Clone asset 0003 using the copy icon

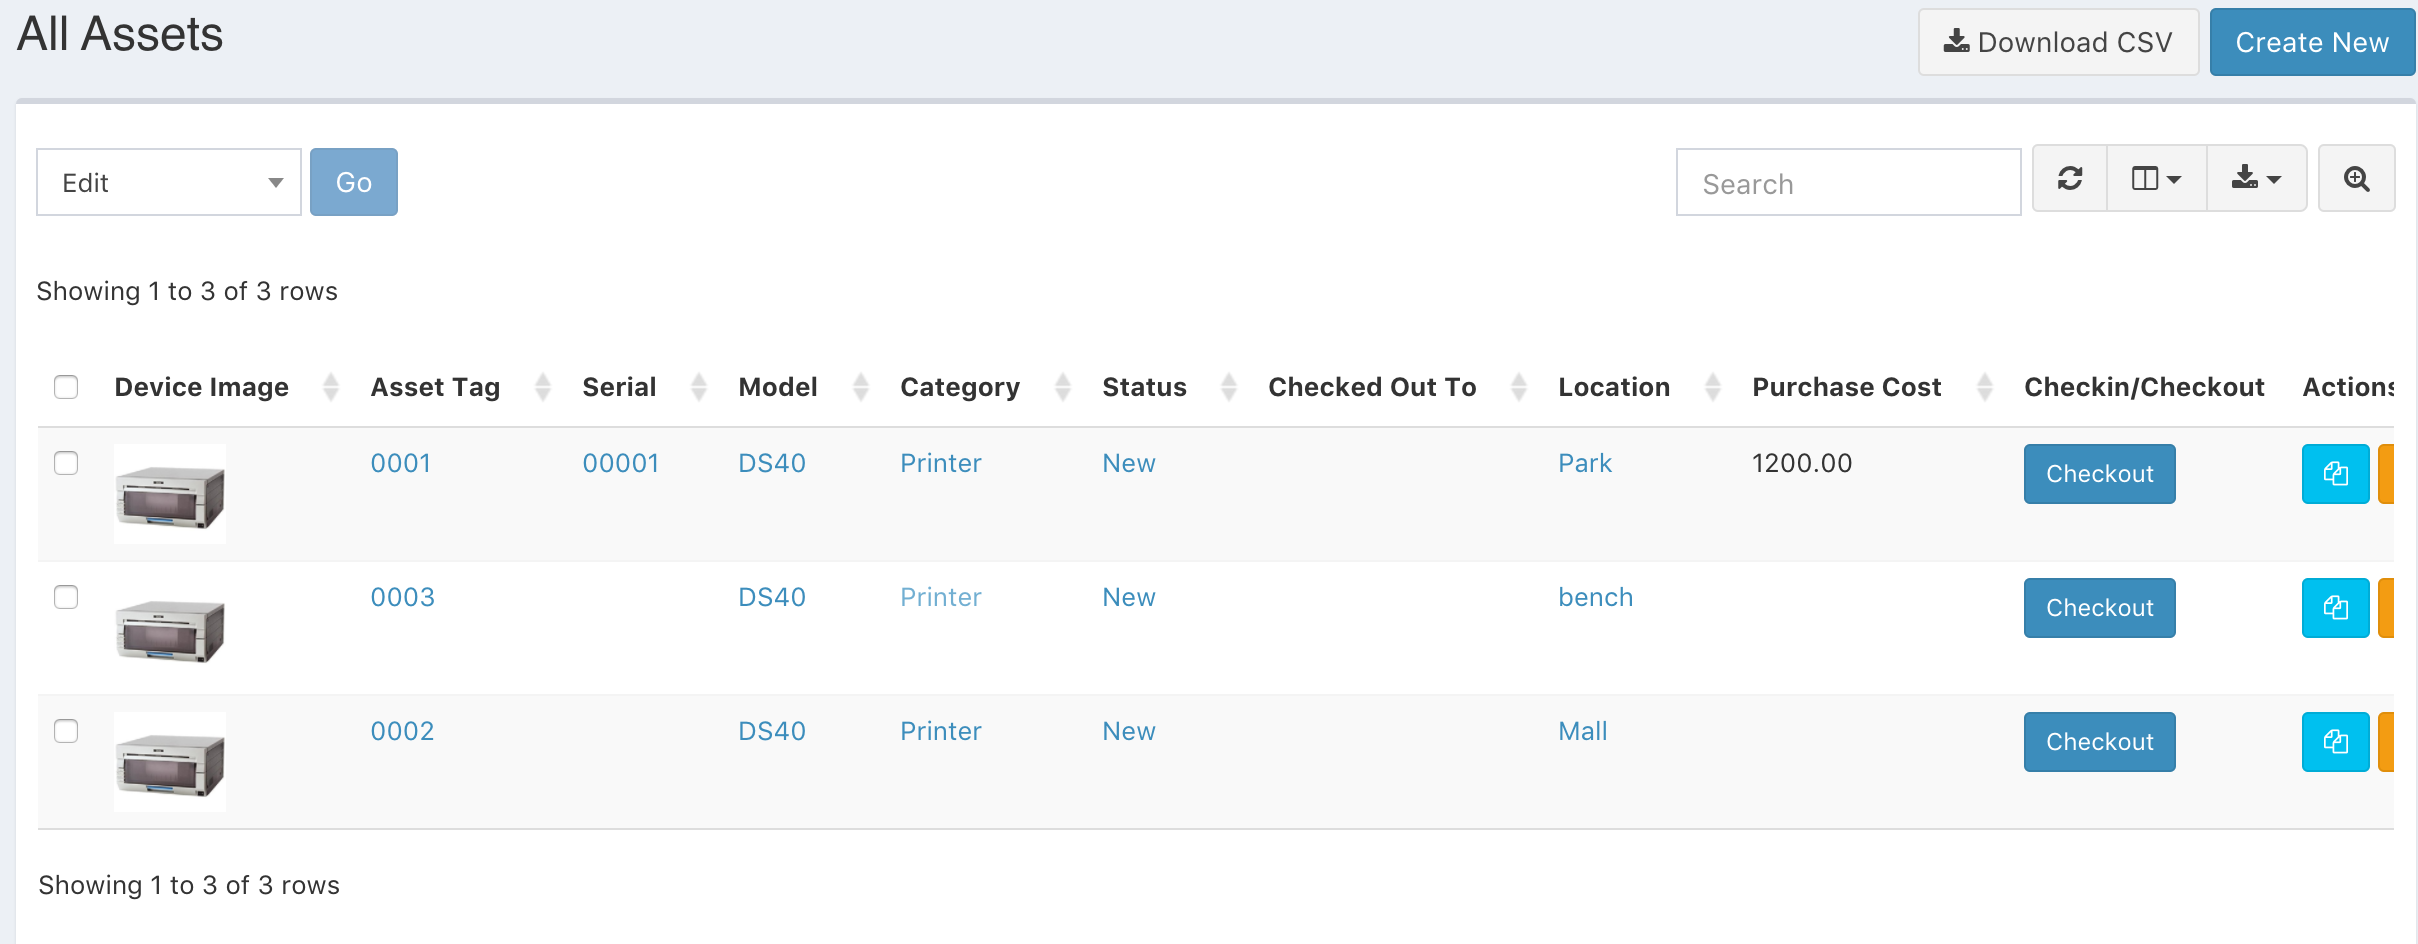pos(2336,607)
